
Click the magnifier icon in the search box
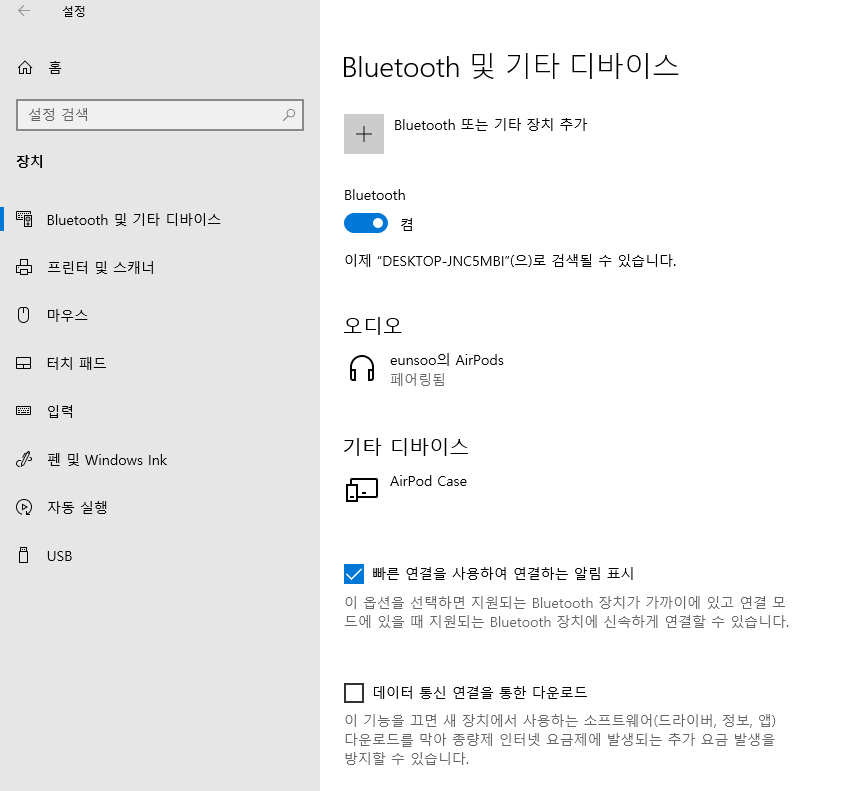coord(291,115)
